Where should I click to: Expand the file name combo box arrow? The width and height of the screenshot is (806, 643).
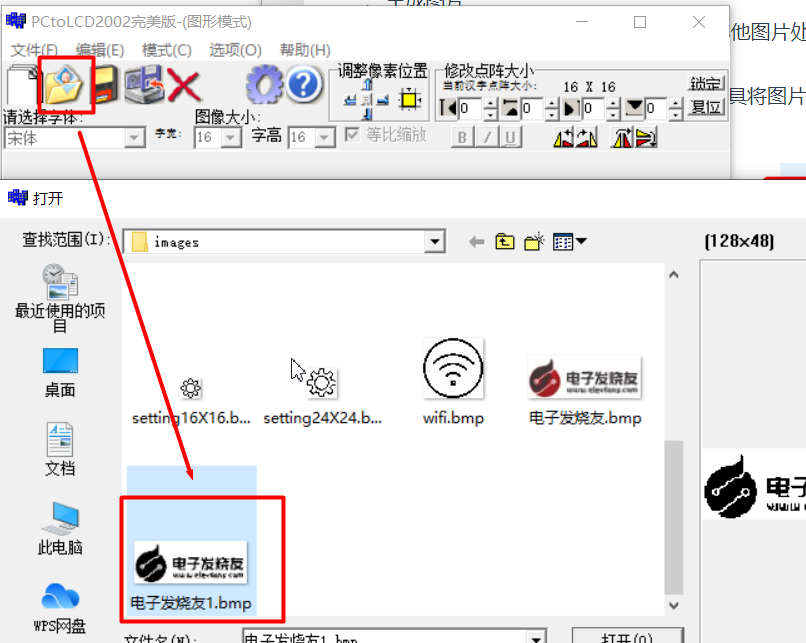click(536, 637)
